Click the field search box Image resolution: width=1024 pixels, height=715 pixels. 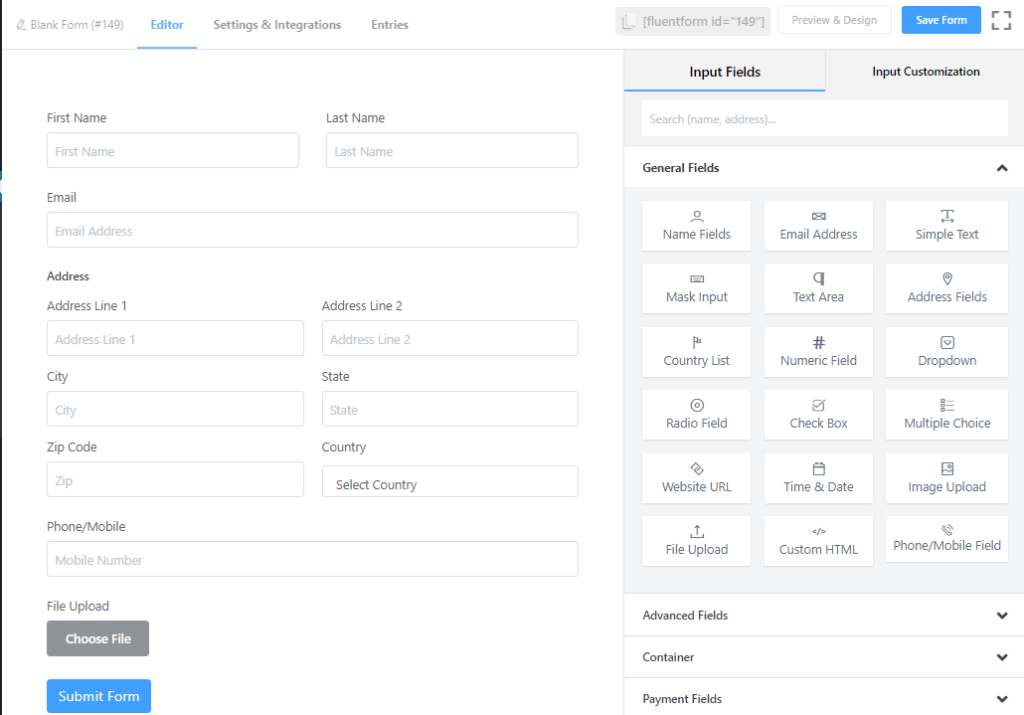tap(822, 118)
